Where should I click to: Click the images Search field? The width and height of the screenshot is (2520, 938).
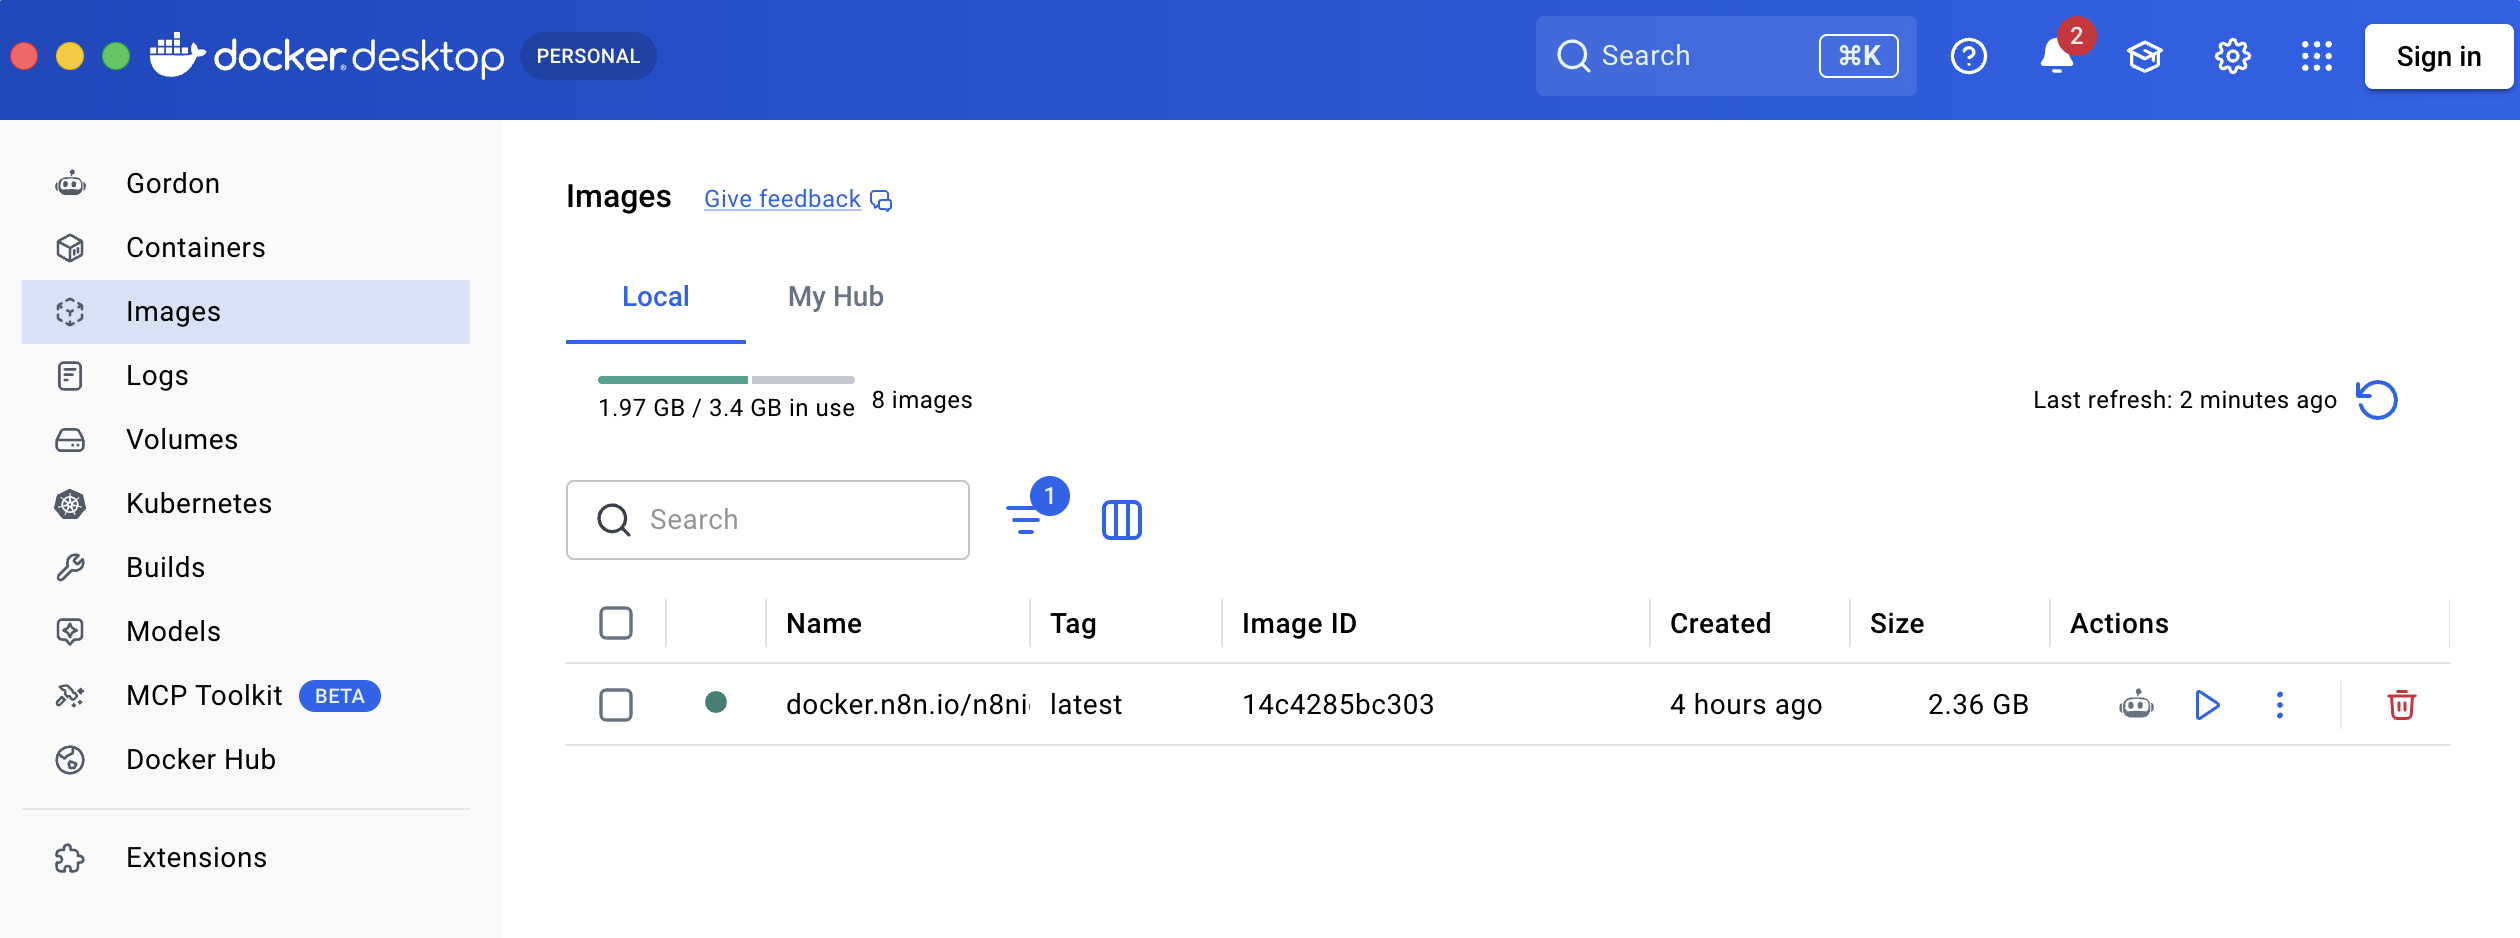pyautogui.click(x=768, y=520)
